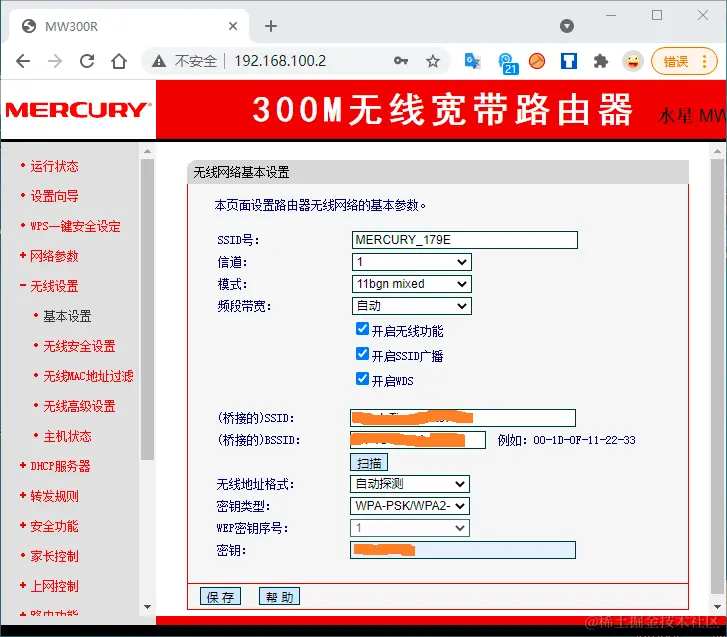Select the MW300R browser tab

129,26
